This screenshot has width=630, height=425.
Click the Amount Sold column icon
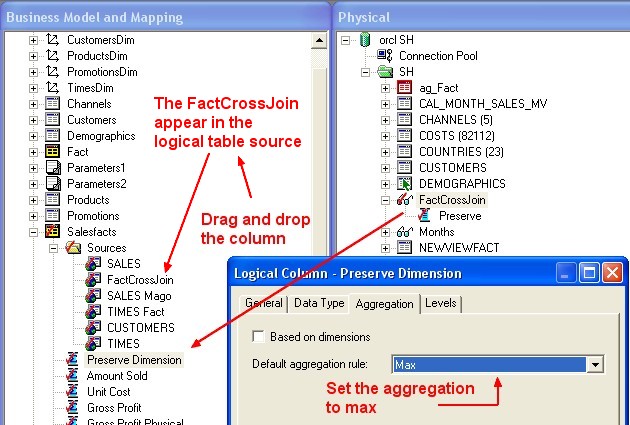(72, 376)
